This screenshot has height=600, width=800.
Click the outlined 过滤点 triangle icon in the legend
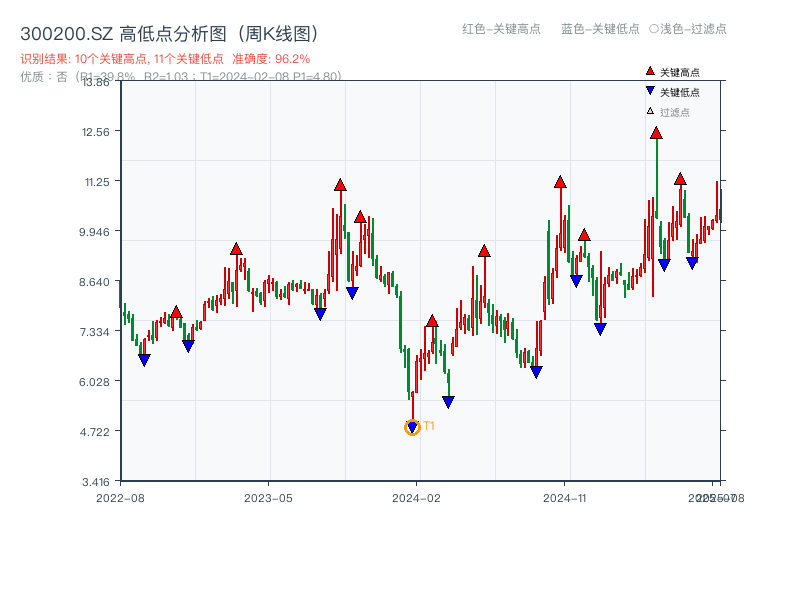pyautogui.click(x=649, y=110)
